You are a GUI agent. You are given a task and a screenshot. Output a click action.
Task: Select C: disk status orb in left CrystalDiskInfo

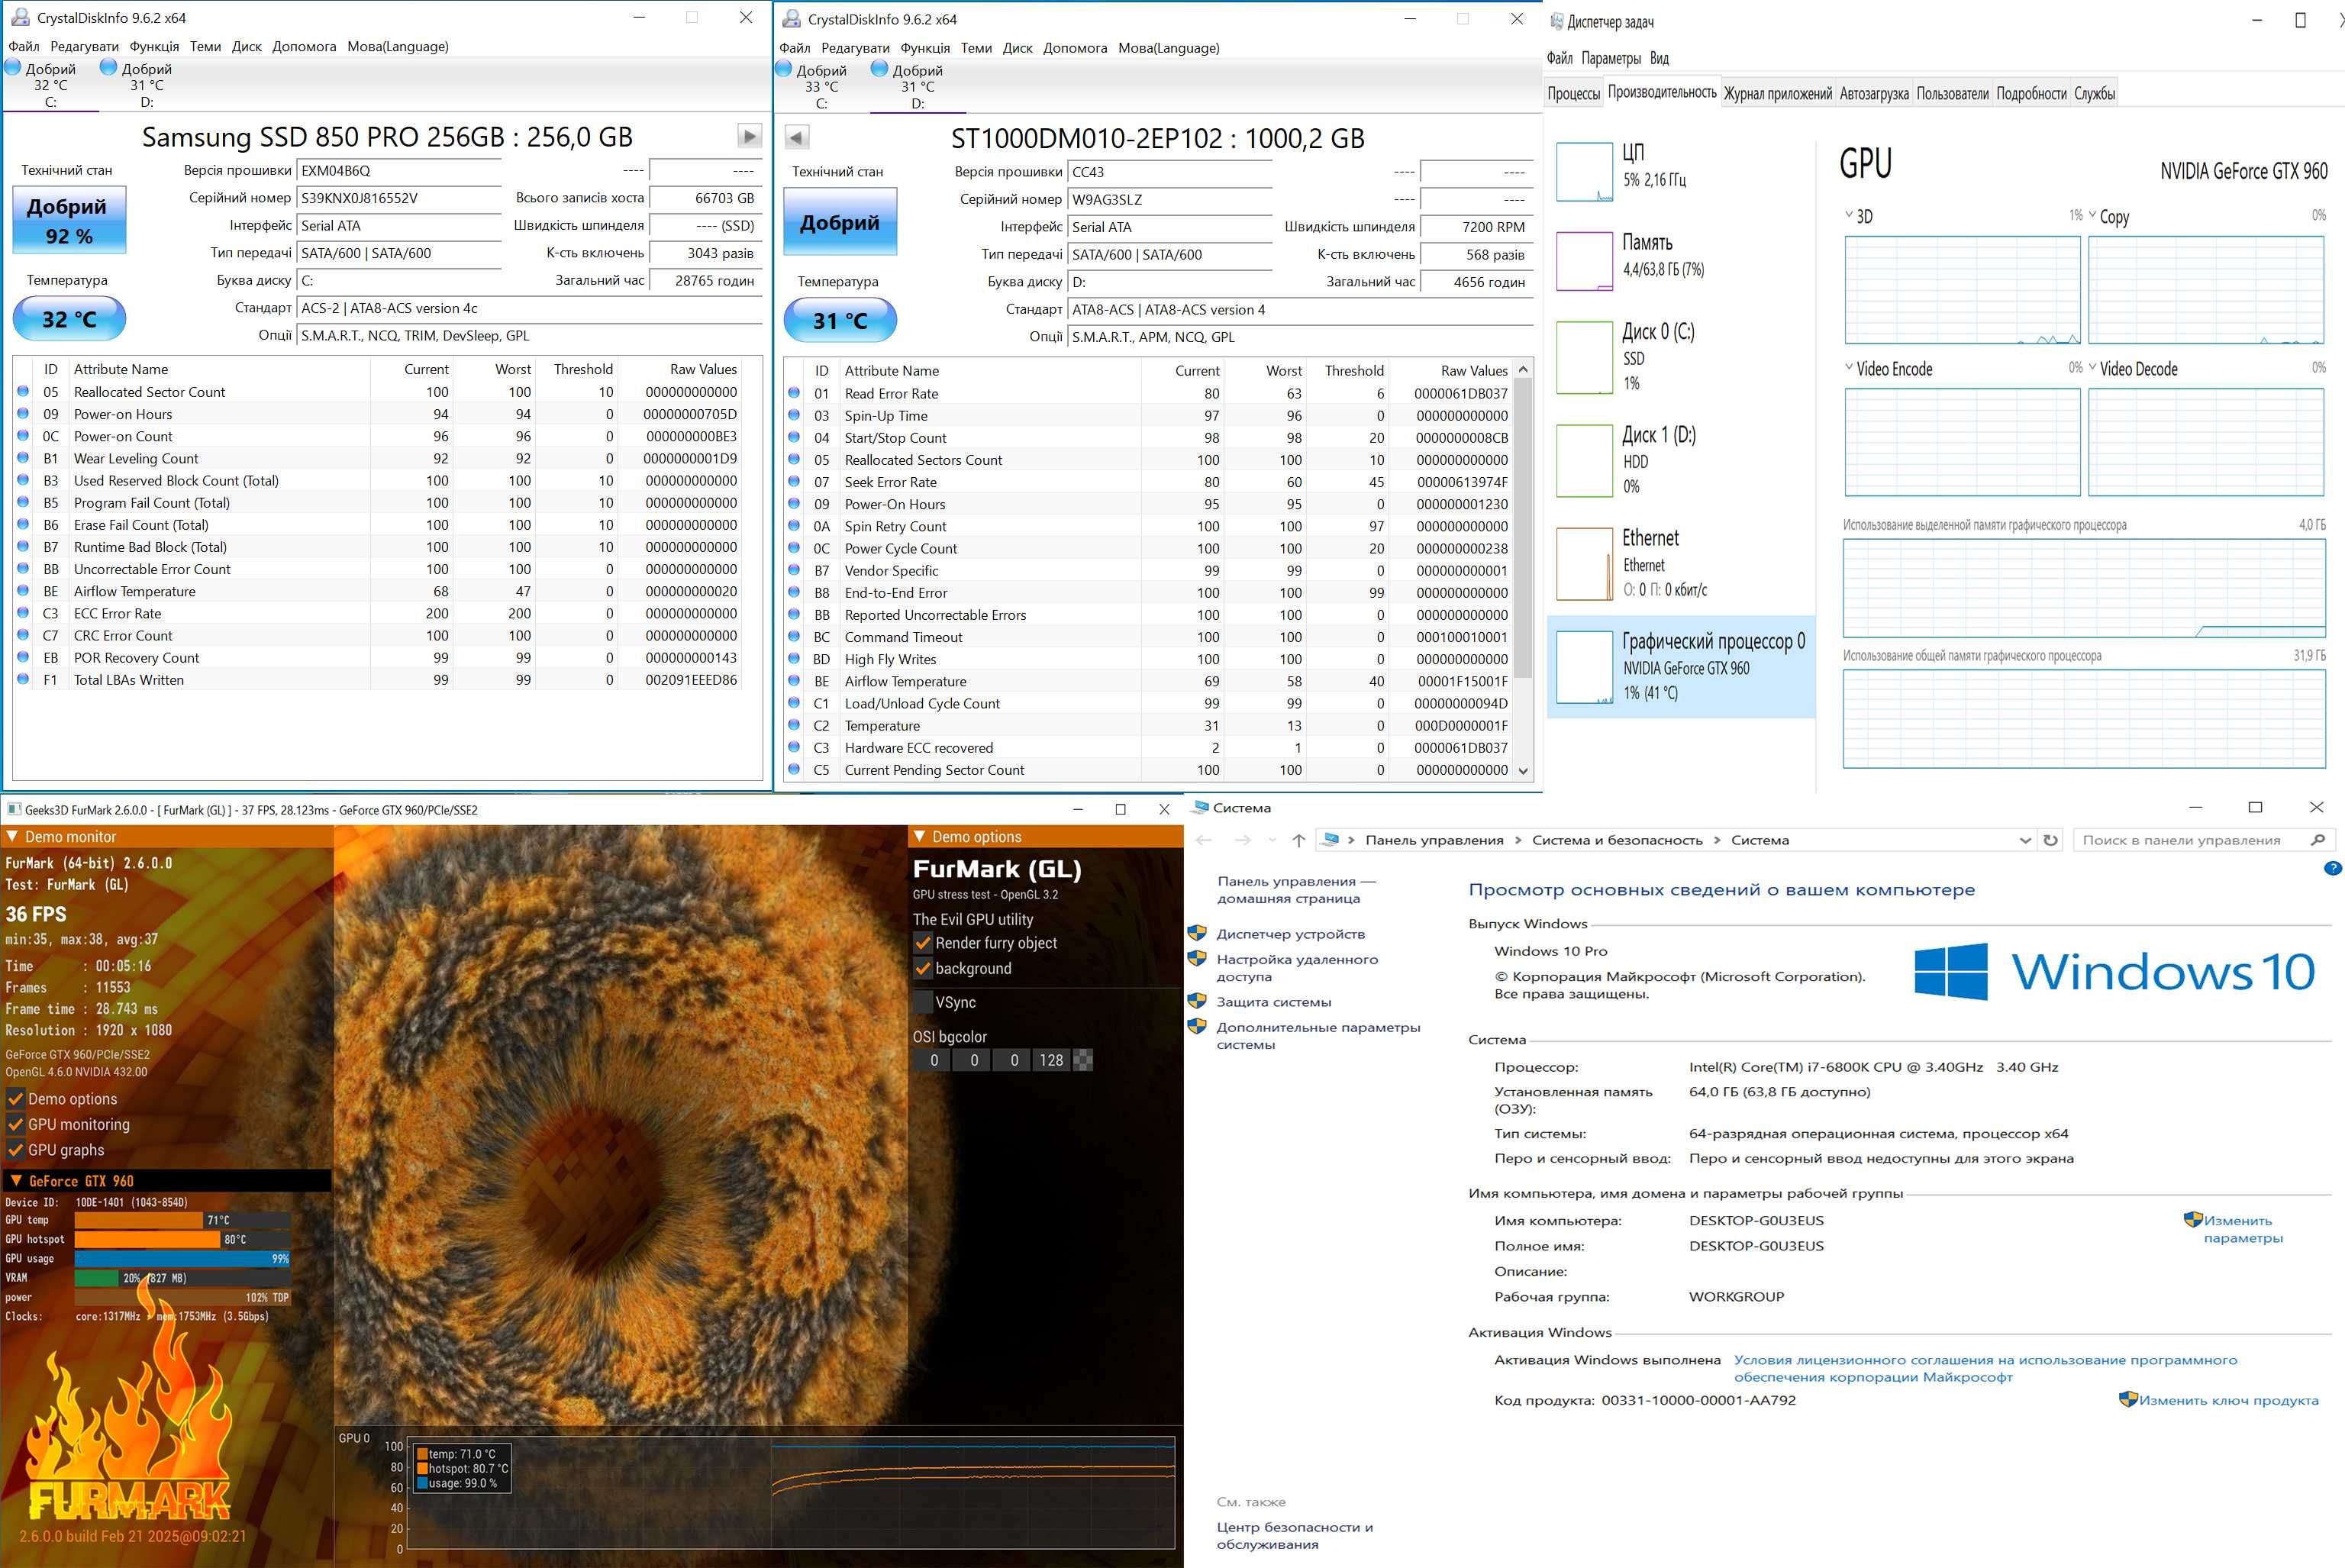coord(13,67)
